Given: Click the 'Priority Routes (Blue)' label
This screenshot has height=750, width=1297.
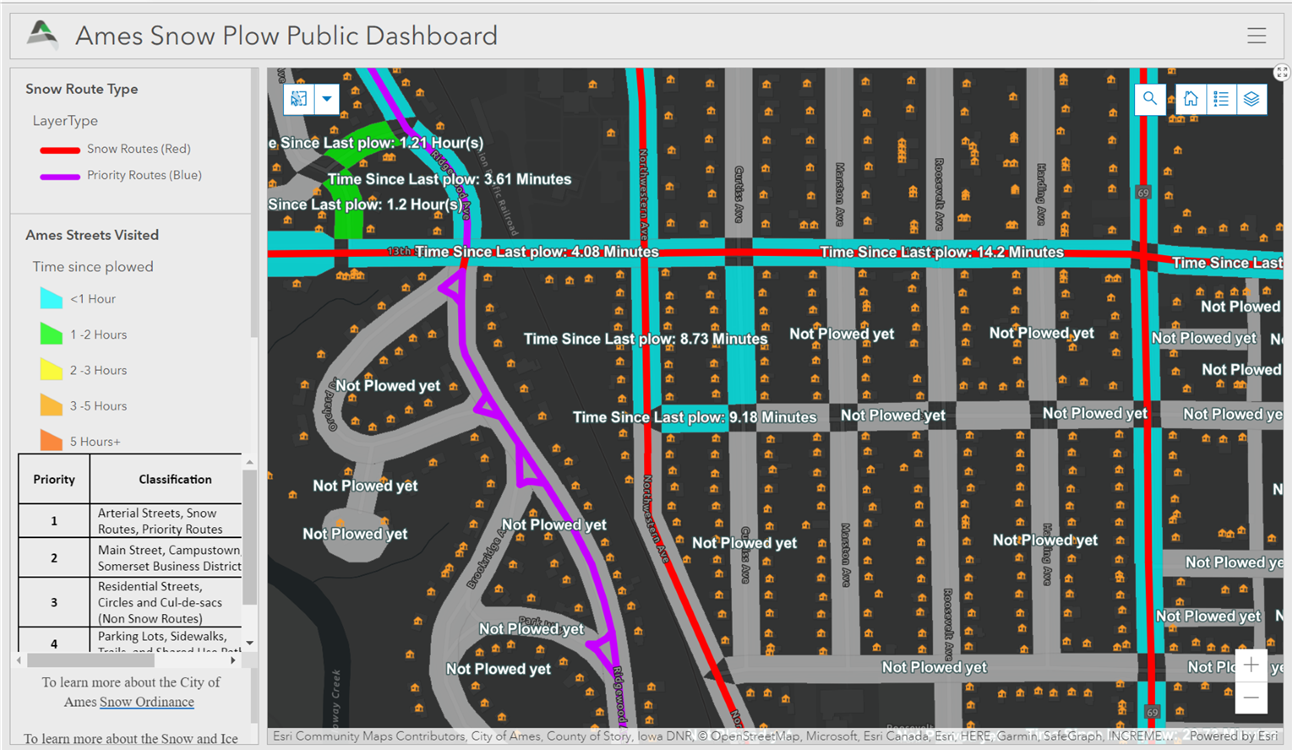Looking at the screenshot, I should (x=144, y=175).
